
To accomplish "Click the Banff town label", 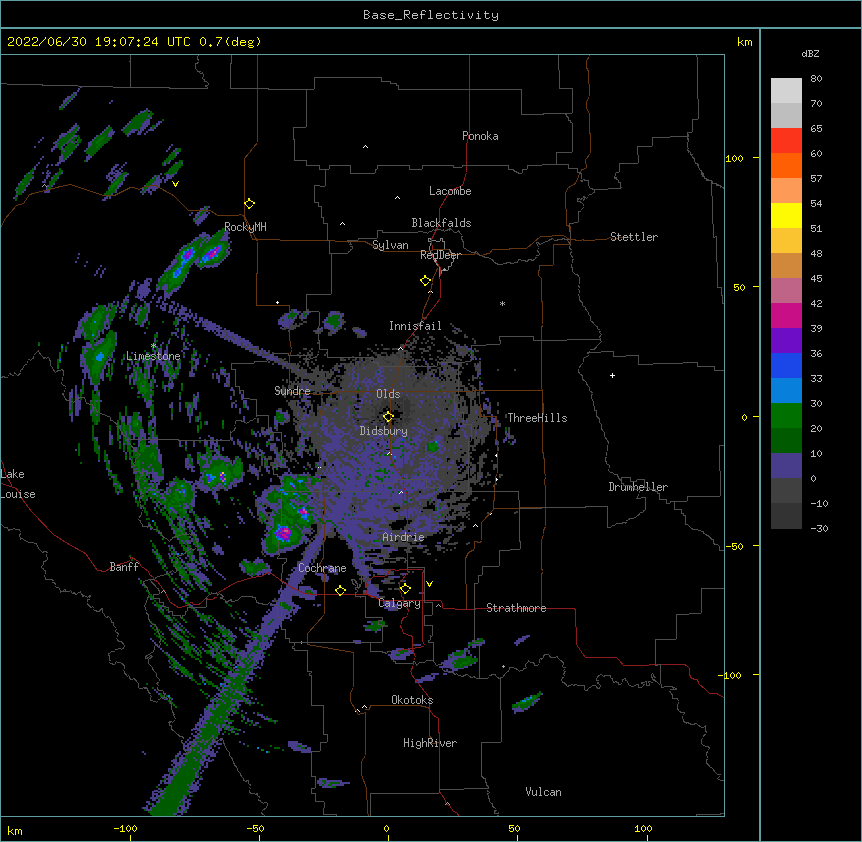I will (124, 567).
